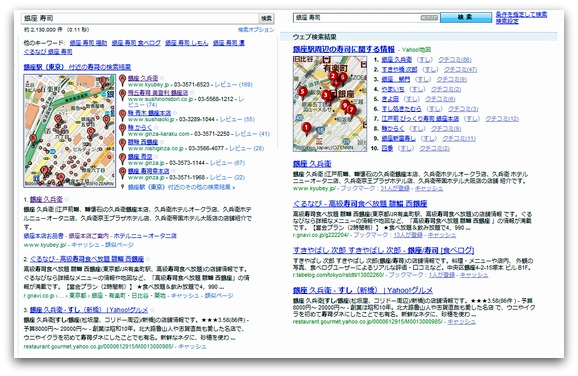Click star after numbered result 1. 銀座 久兵衛
The width and height of the screenshot is (578, 376).
pos(66,199)
